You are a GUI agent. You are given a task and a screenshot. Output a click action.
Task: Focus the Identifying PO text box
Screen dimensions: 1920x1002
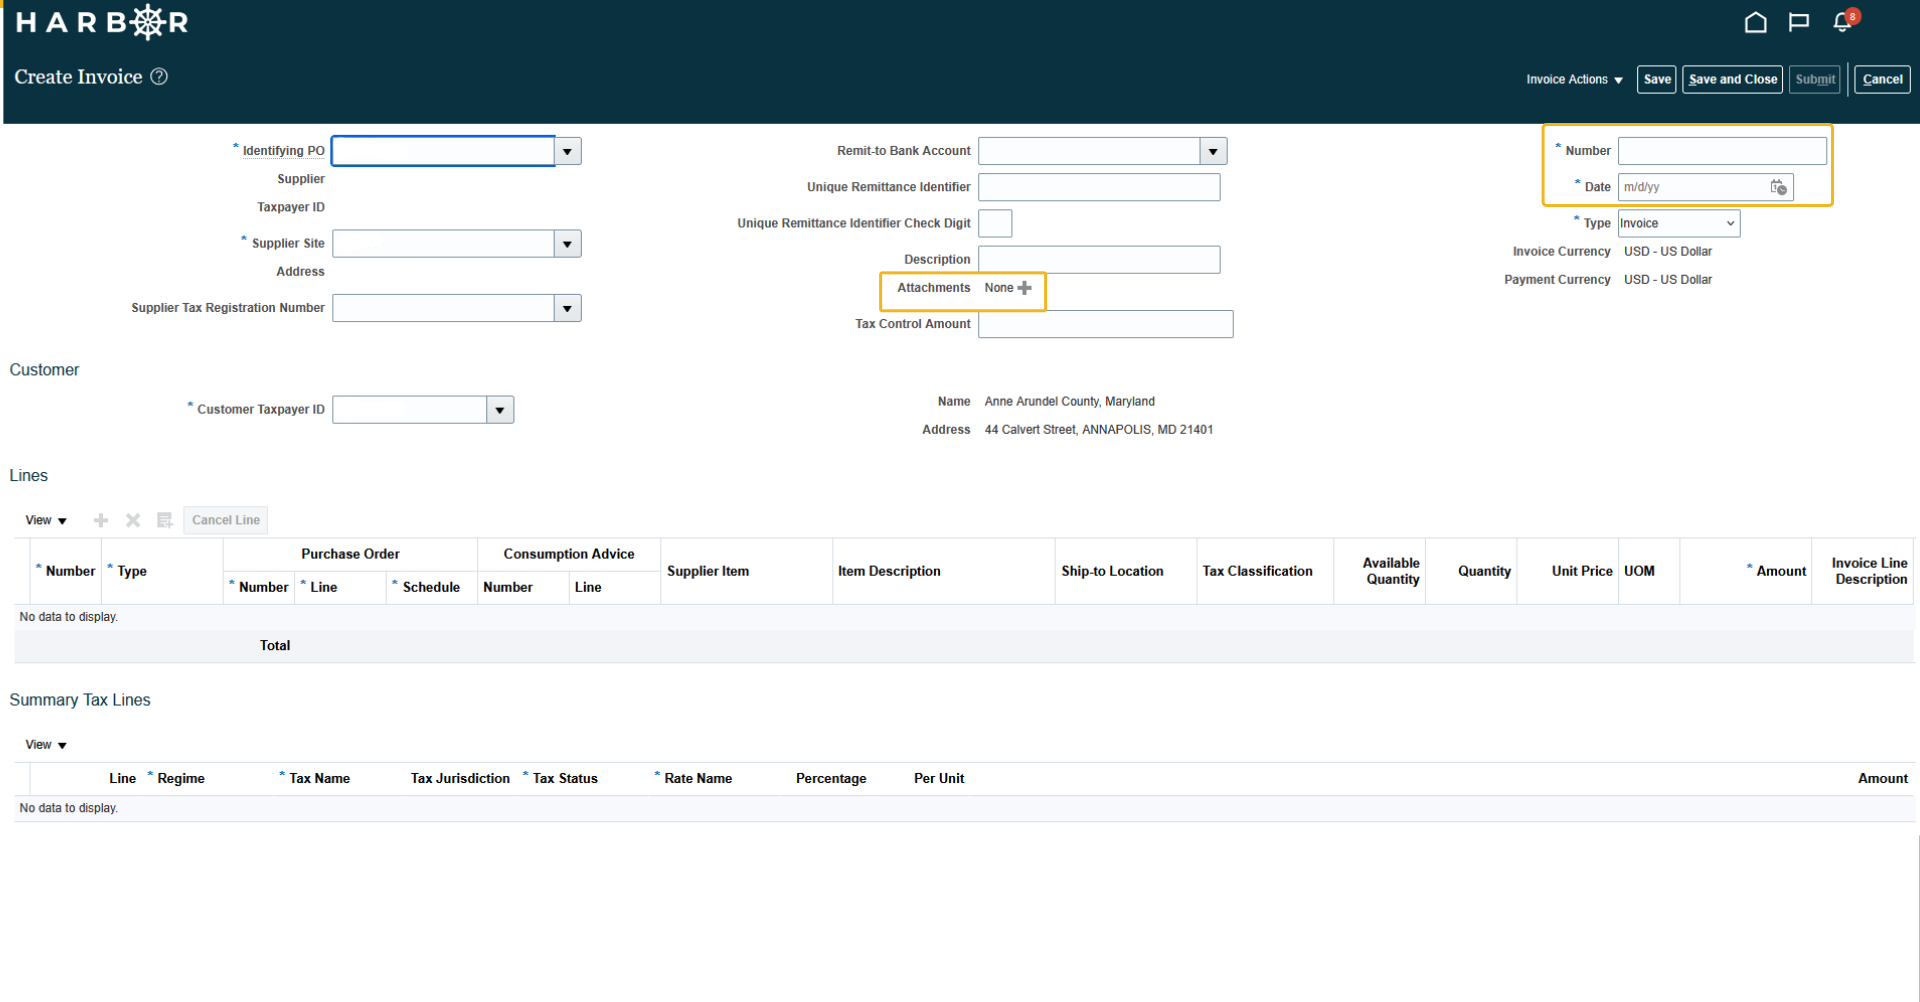tap(443, 151)
